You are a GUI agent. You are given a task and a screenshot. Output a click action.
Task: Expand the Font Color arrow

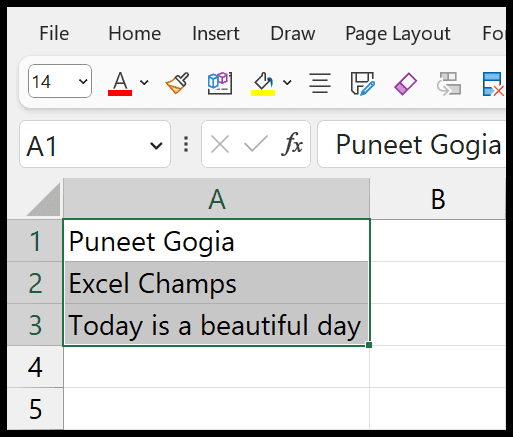click(144, 82)
